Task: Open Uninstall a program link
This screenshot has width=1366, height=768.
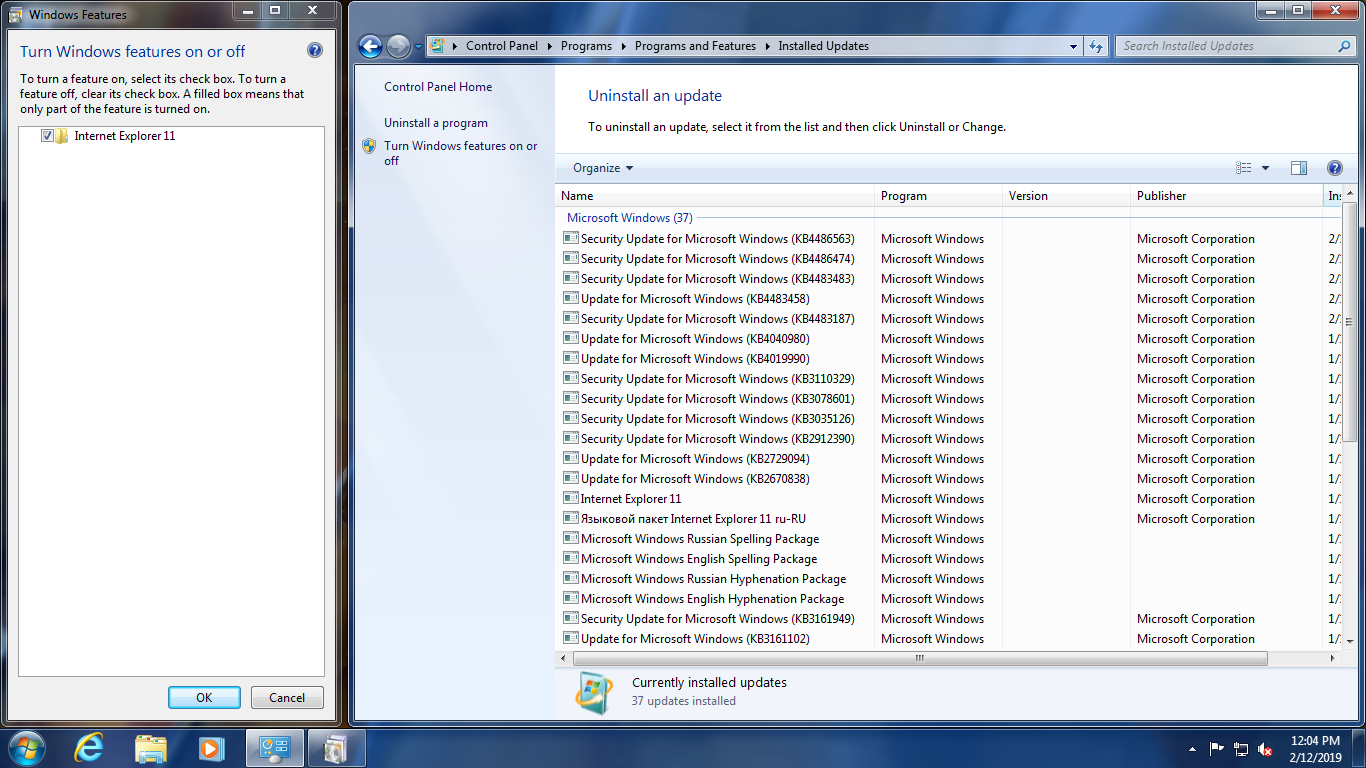Action: pyautogui.click(x=436, y=123)
